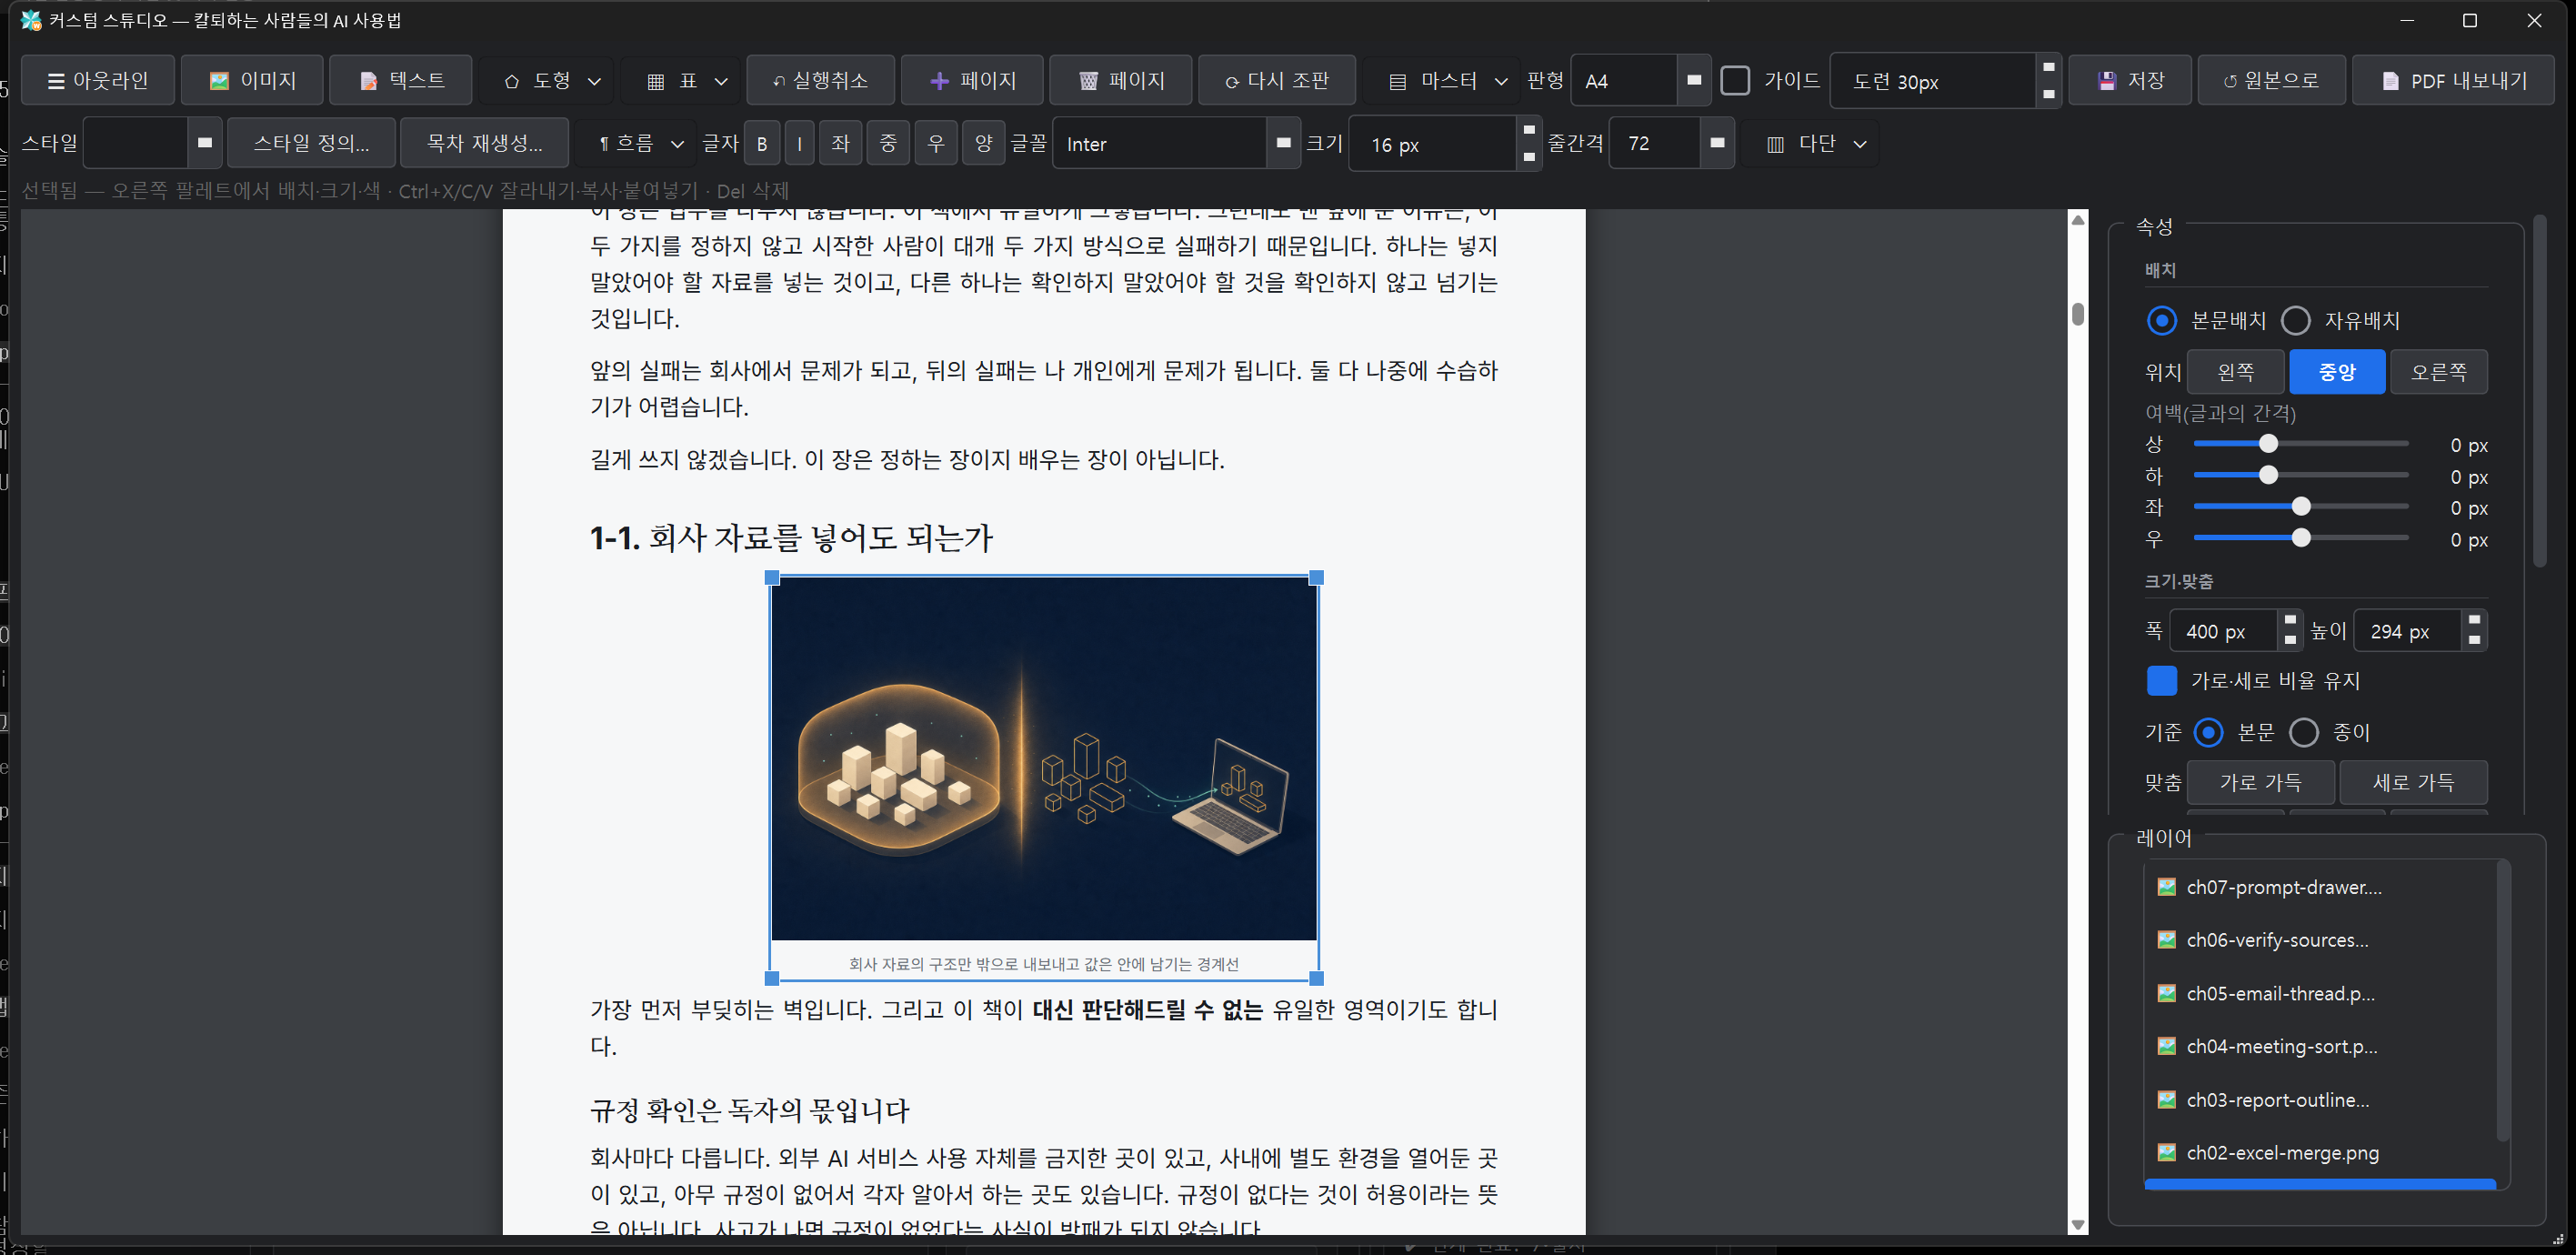Click the selected illustration image
Screen dimensions: 2576x1255
(1044, 759)
